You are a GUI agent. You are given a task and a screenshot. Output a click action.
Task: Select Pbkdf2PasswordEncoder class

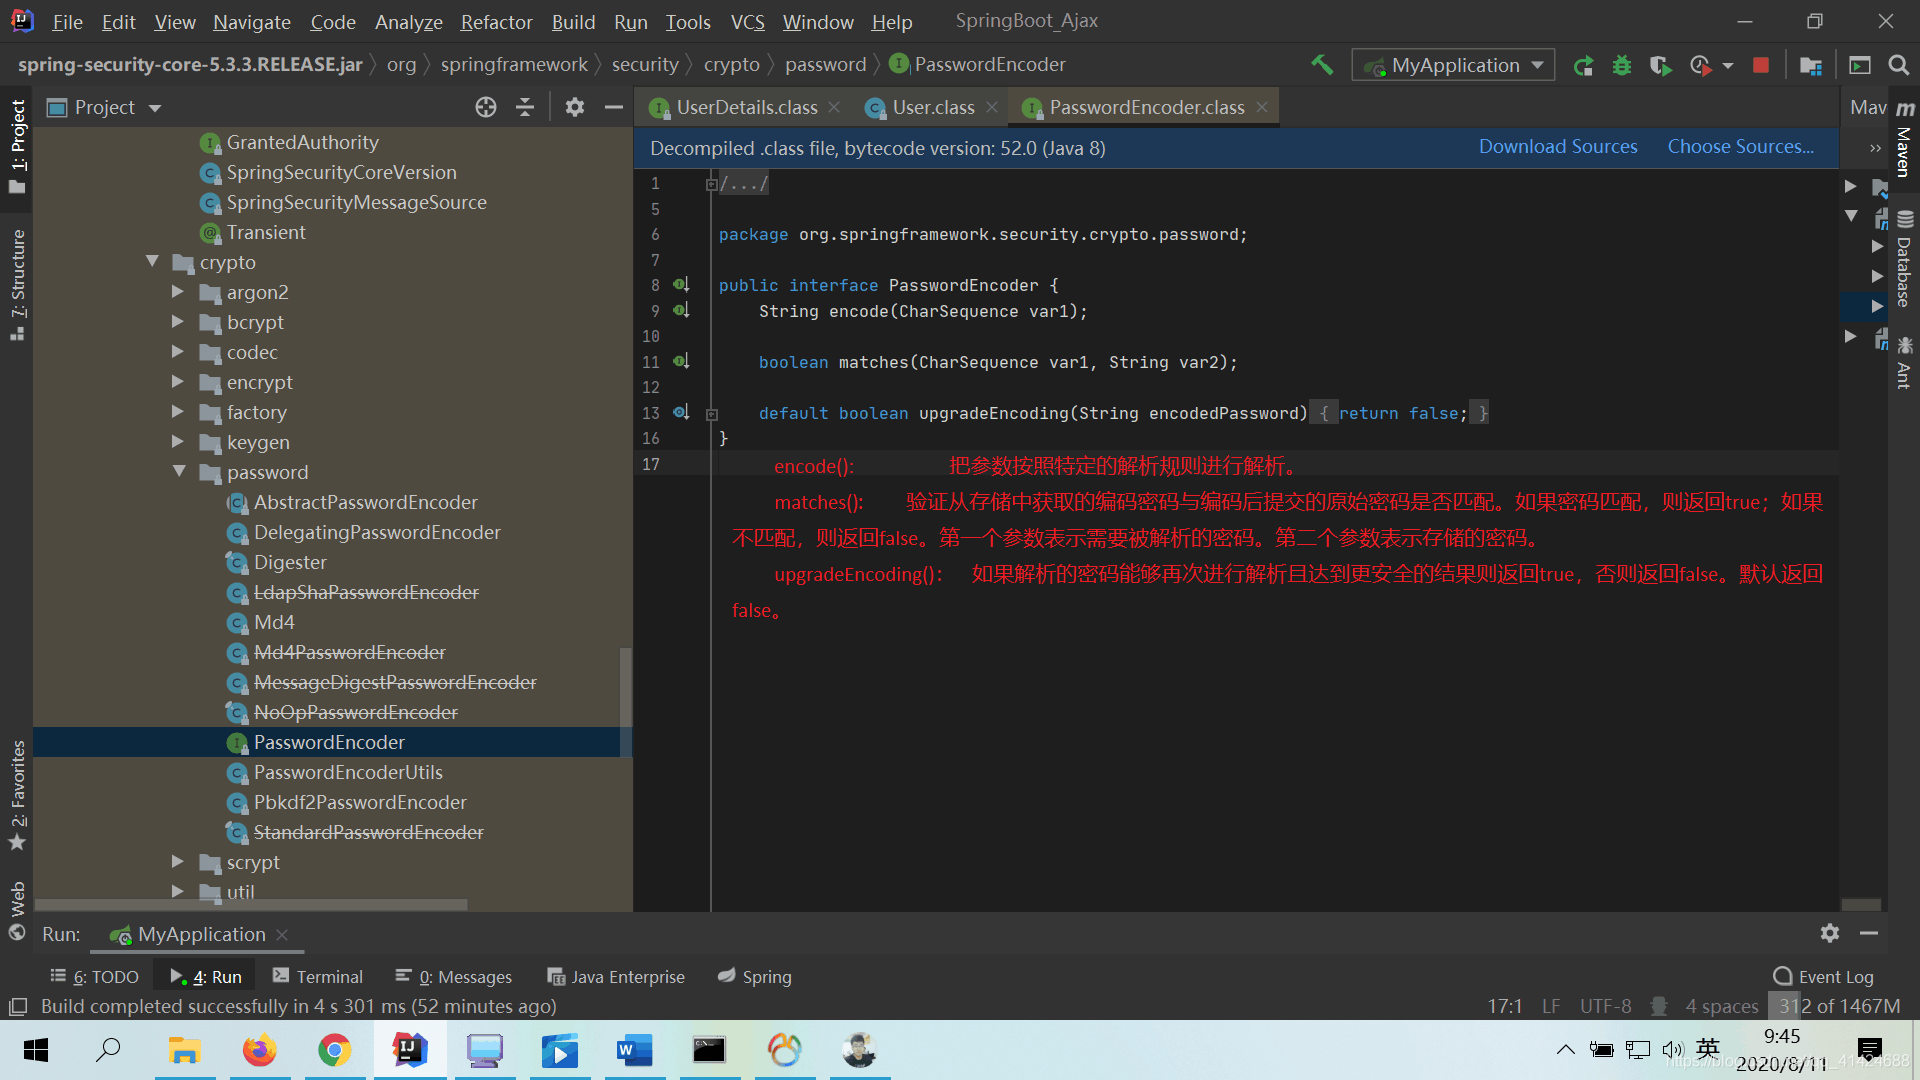[x=359, y=803]
